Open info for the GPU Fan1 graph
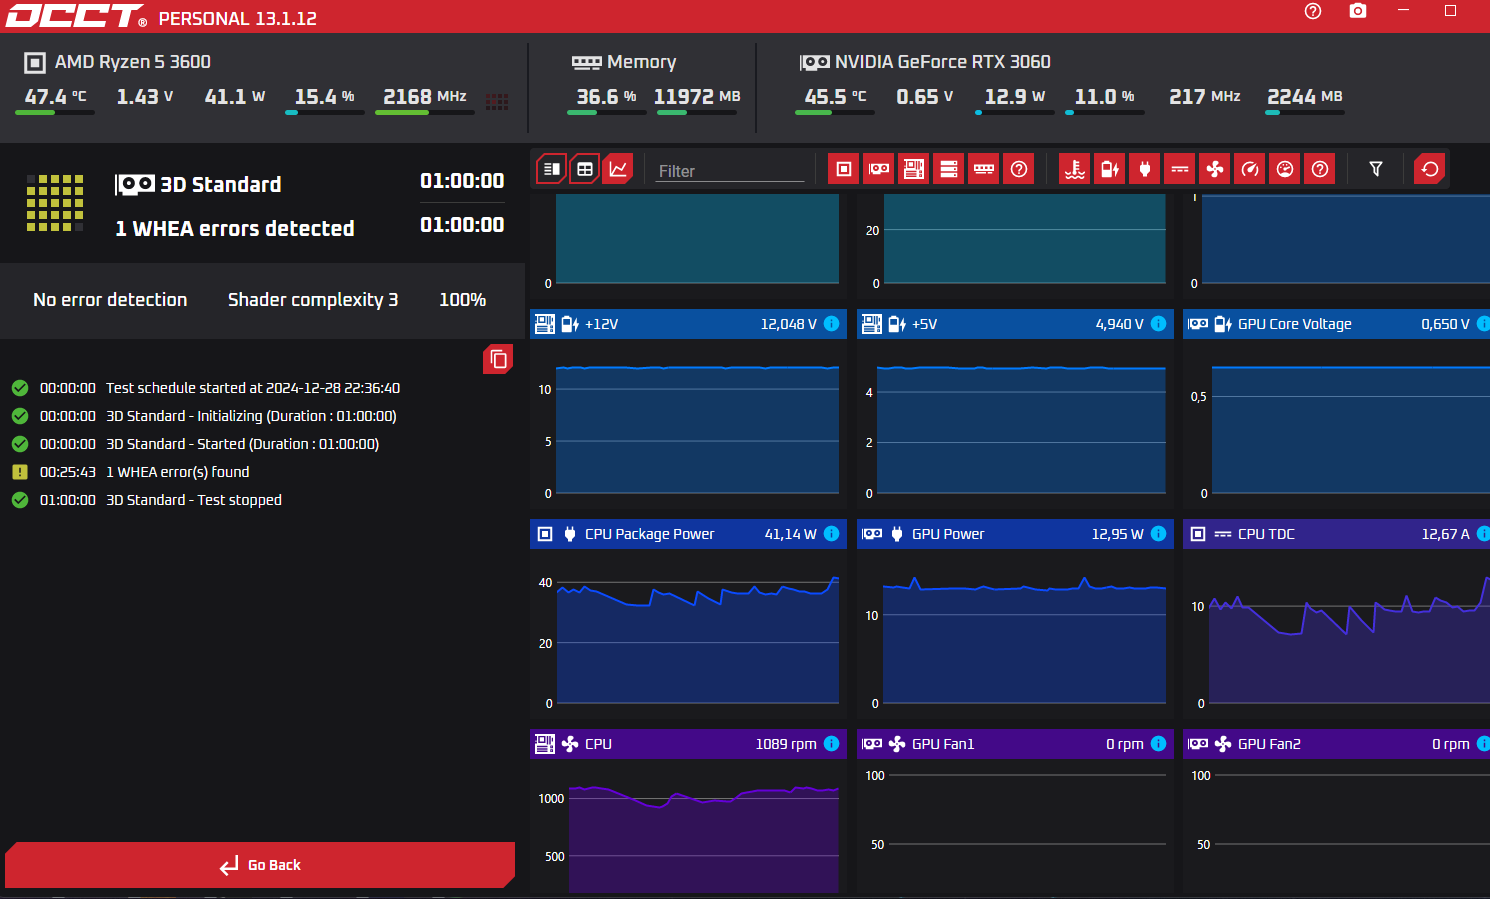 [1158, 744]
